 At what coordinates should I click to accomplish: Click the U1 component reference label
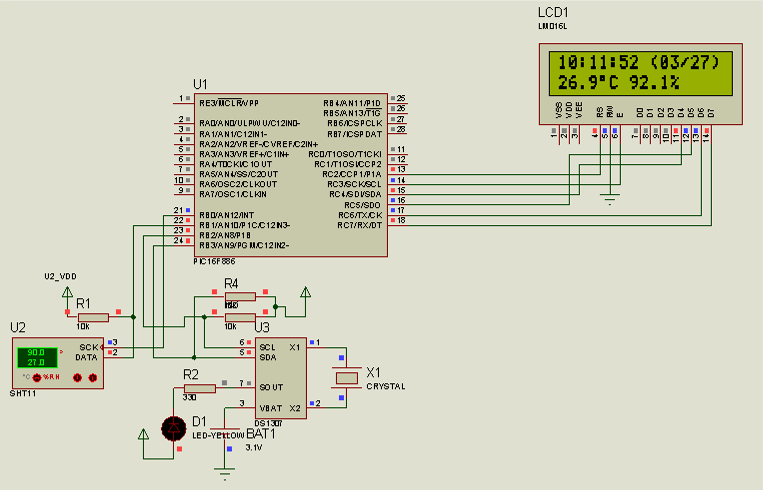200,84
